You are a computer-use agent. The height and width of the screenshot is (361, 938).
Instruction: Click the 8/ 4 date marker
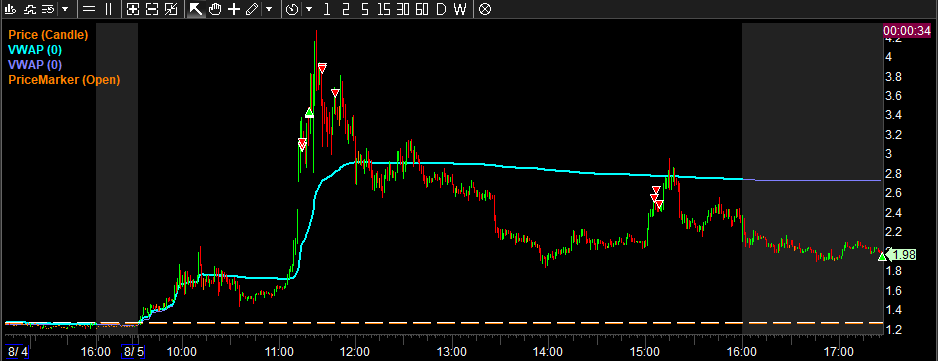coord(17,351)
